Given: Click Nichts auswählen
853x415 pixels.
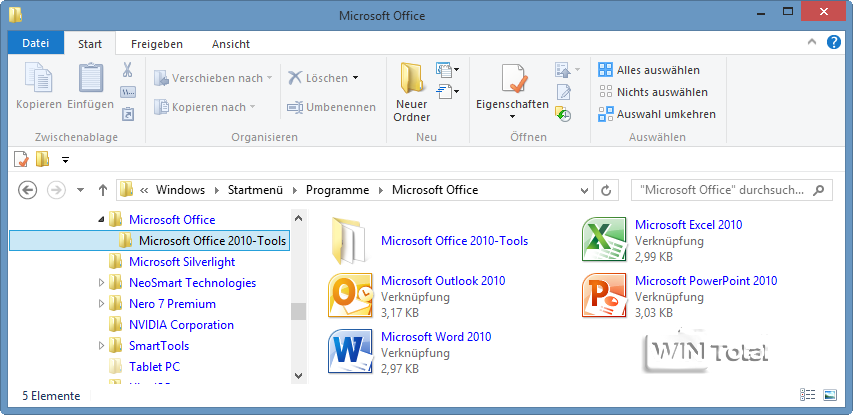Looking at the screenshot, I should pyautogui.click(x=653, y=92).
